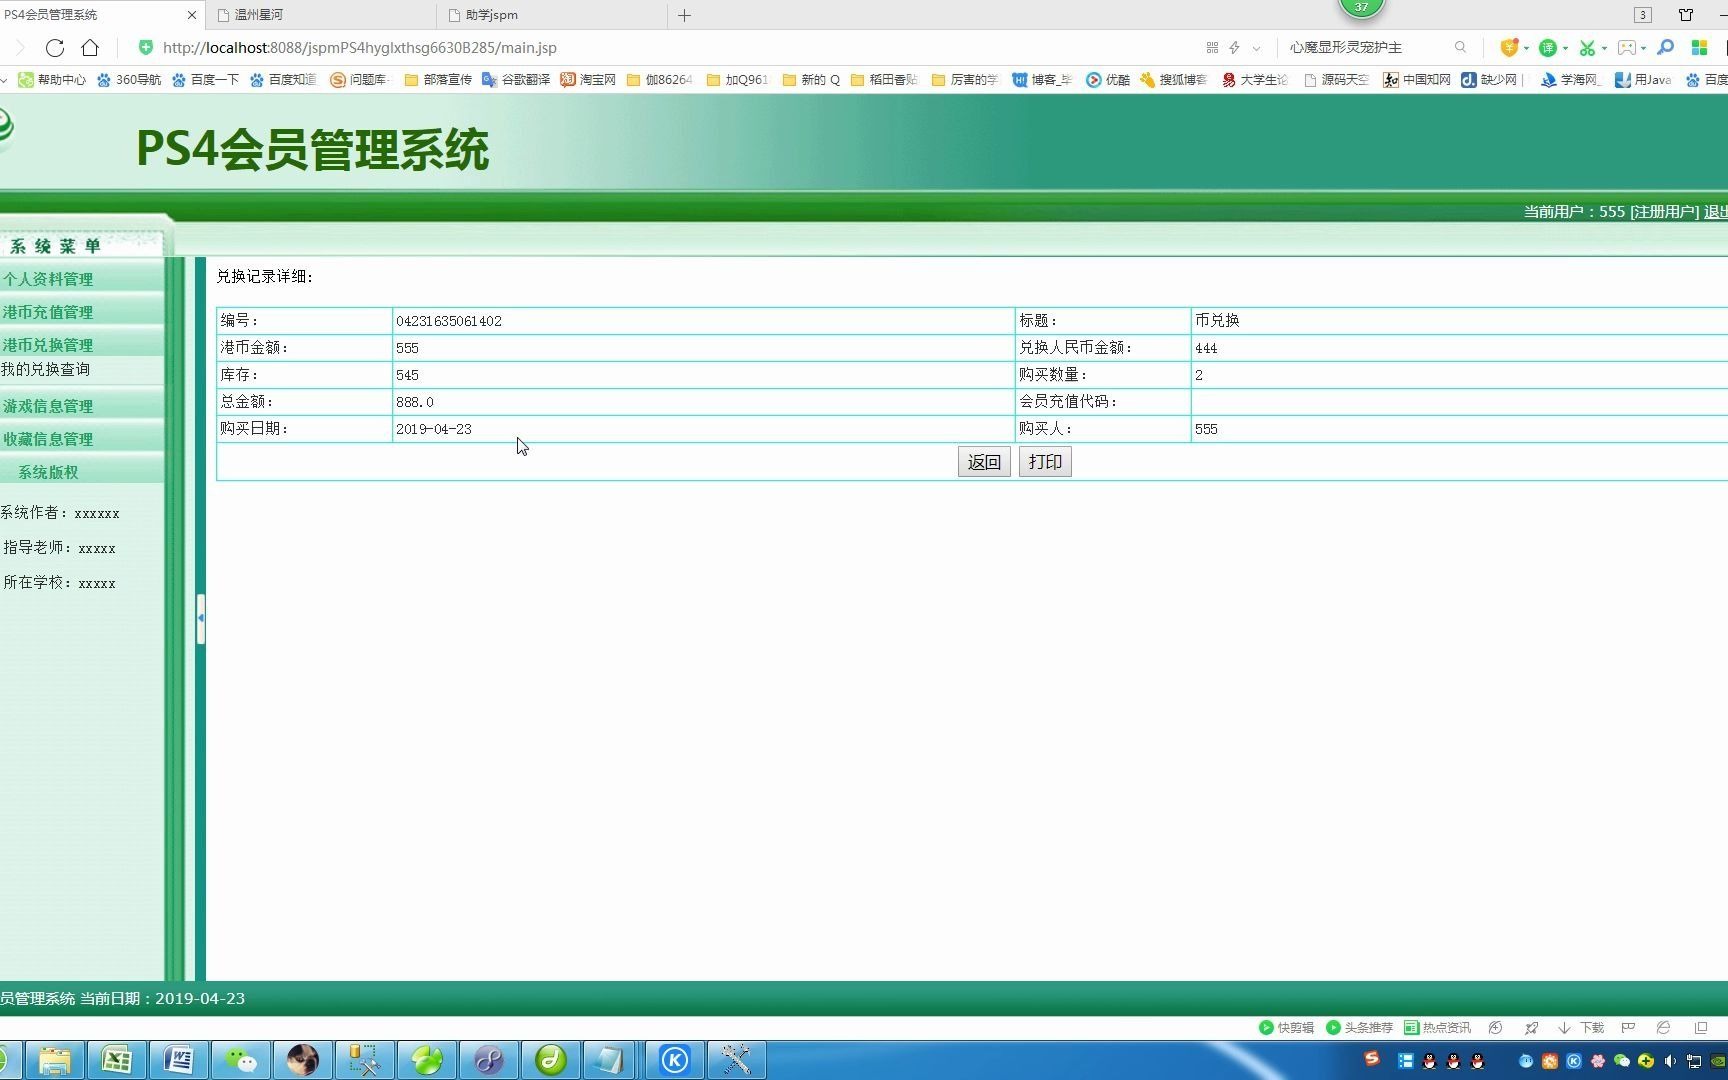Close the PS4会员管理系统 tab
The image size is (1728, 1080).
click(x=192, y=15)
